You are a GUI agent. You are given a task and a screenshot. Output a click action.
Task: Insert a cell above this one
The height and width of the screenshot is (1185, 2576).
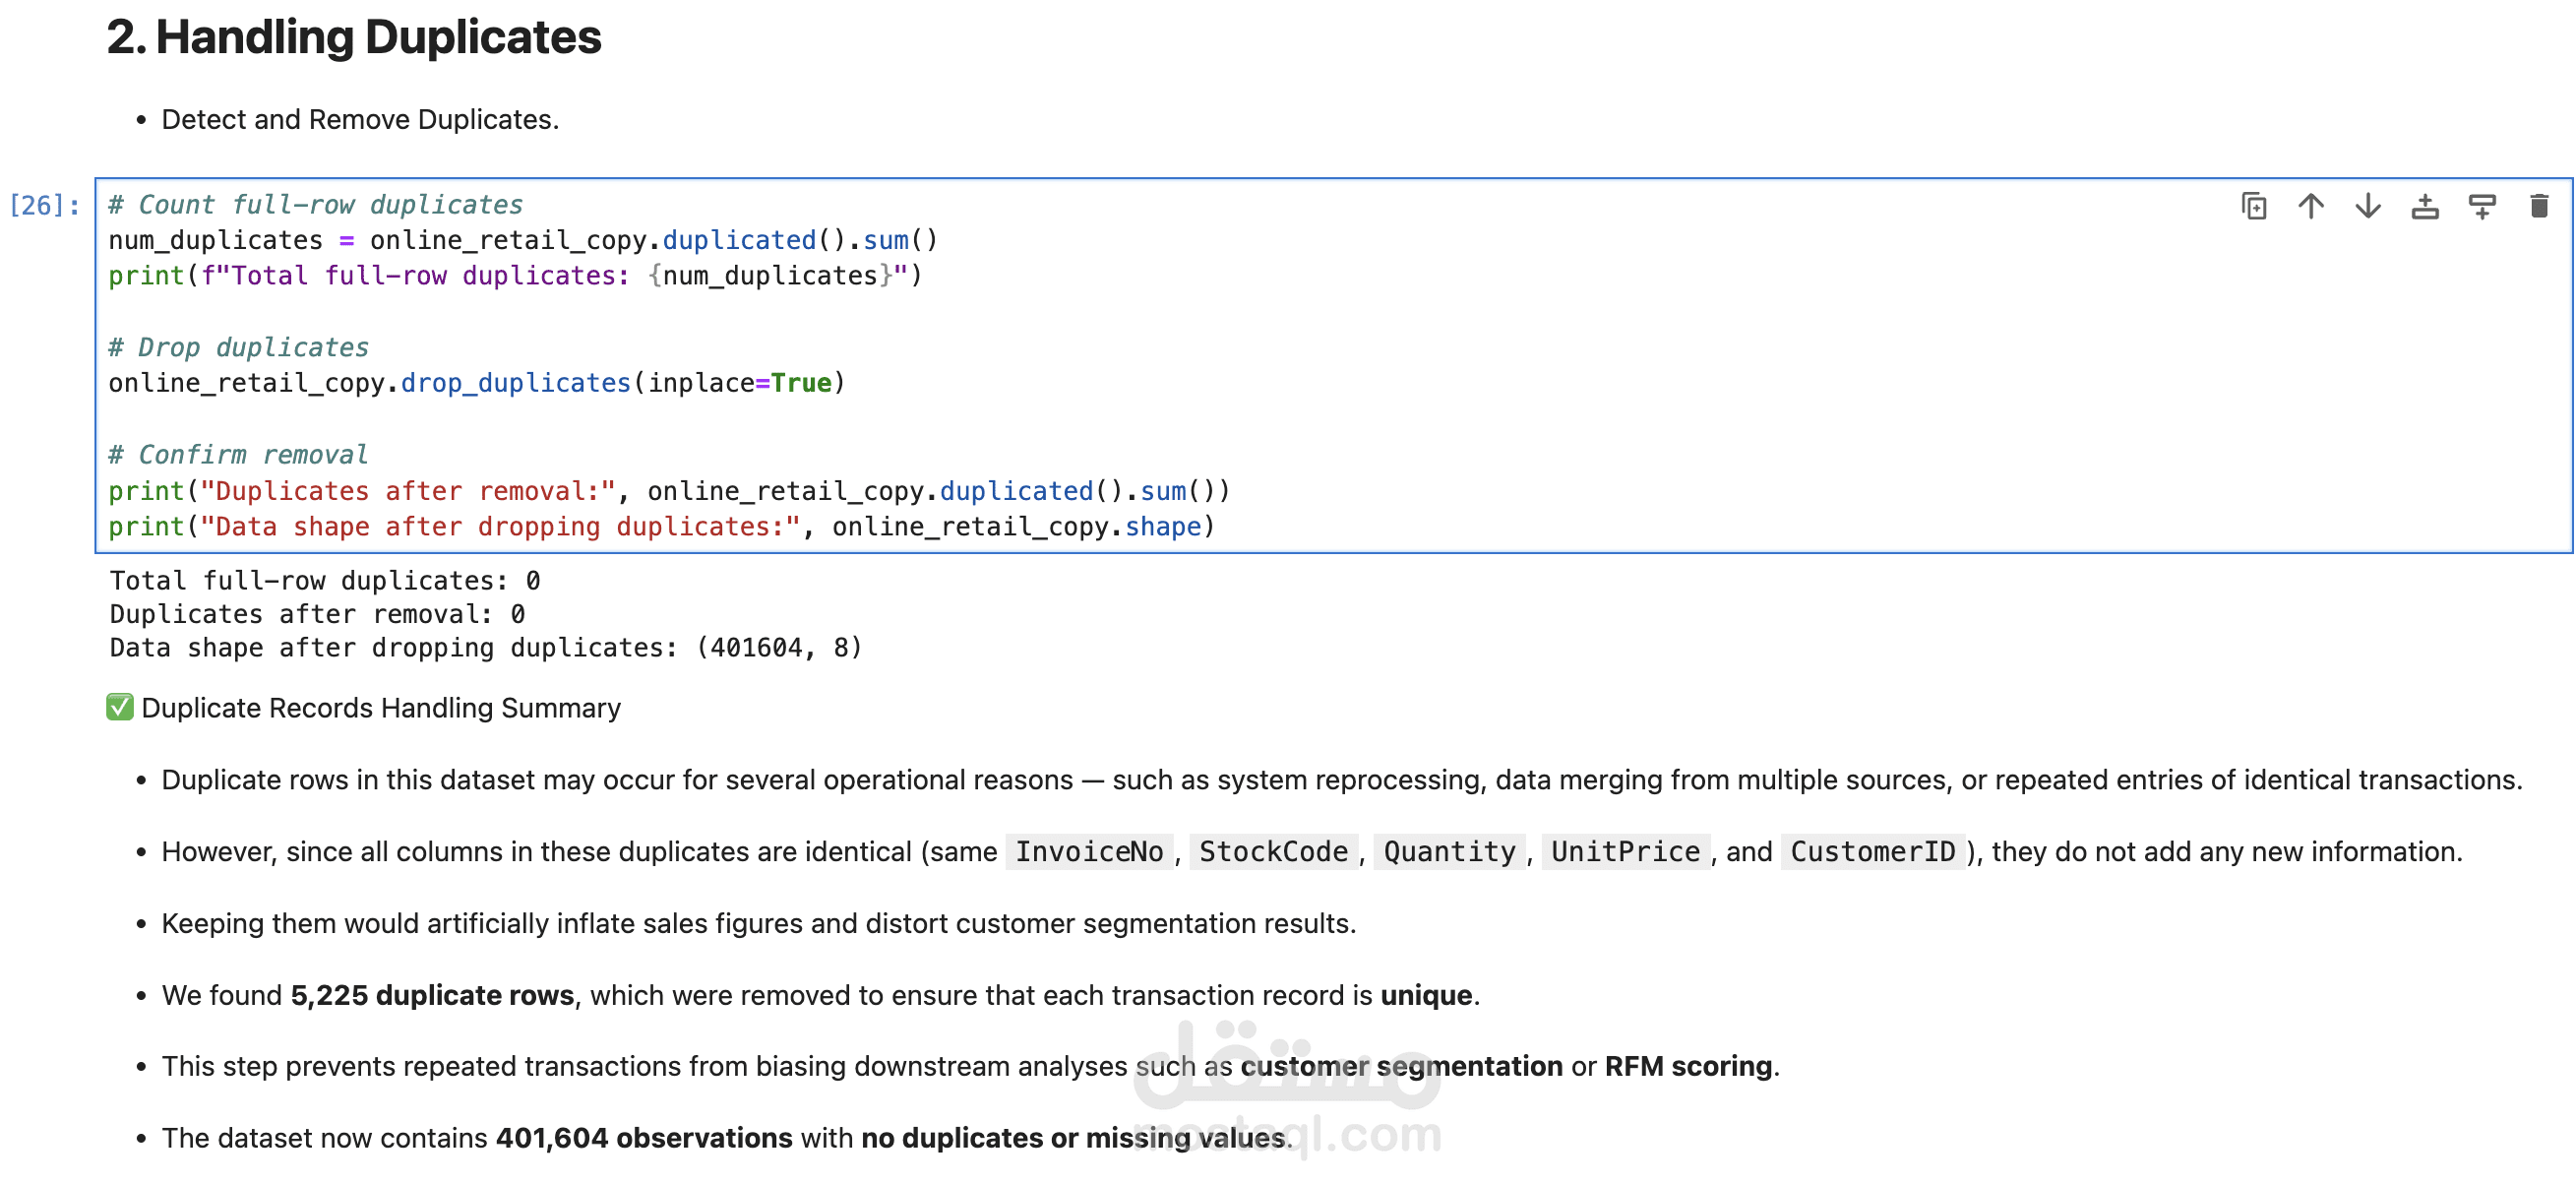2424,207
